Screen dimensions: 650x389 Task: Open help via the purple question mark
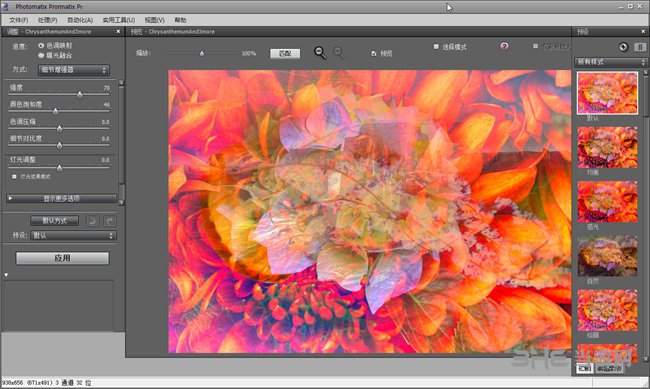(x=504, y=46)
